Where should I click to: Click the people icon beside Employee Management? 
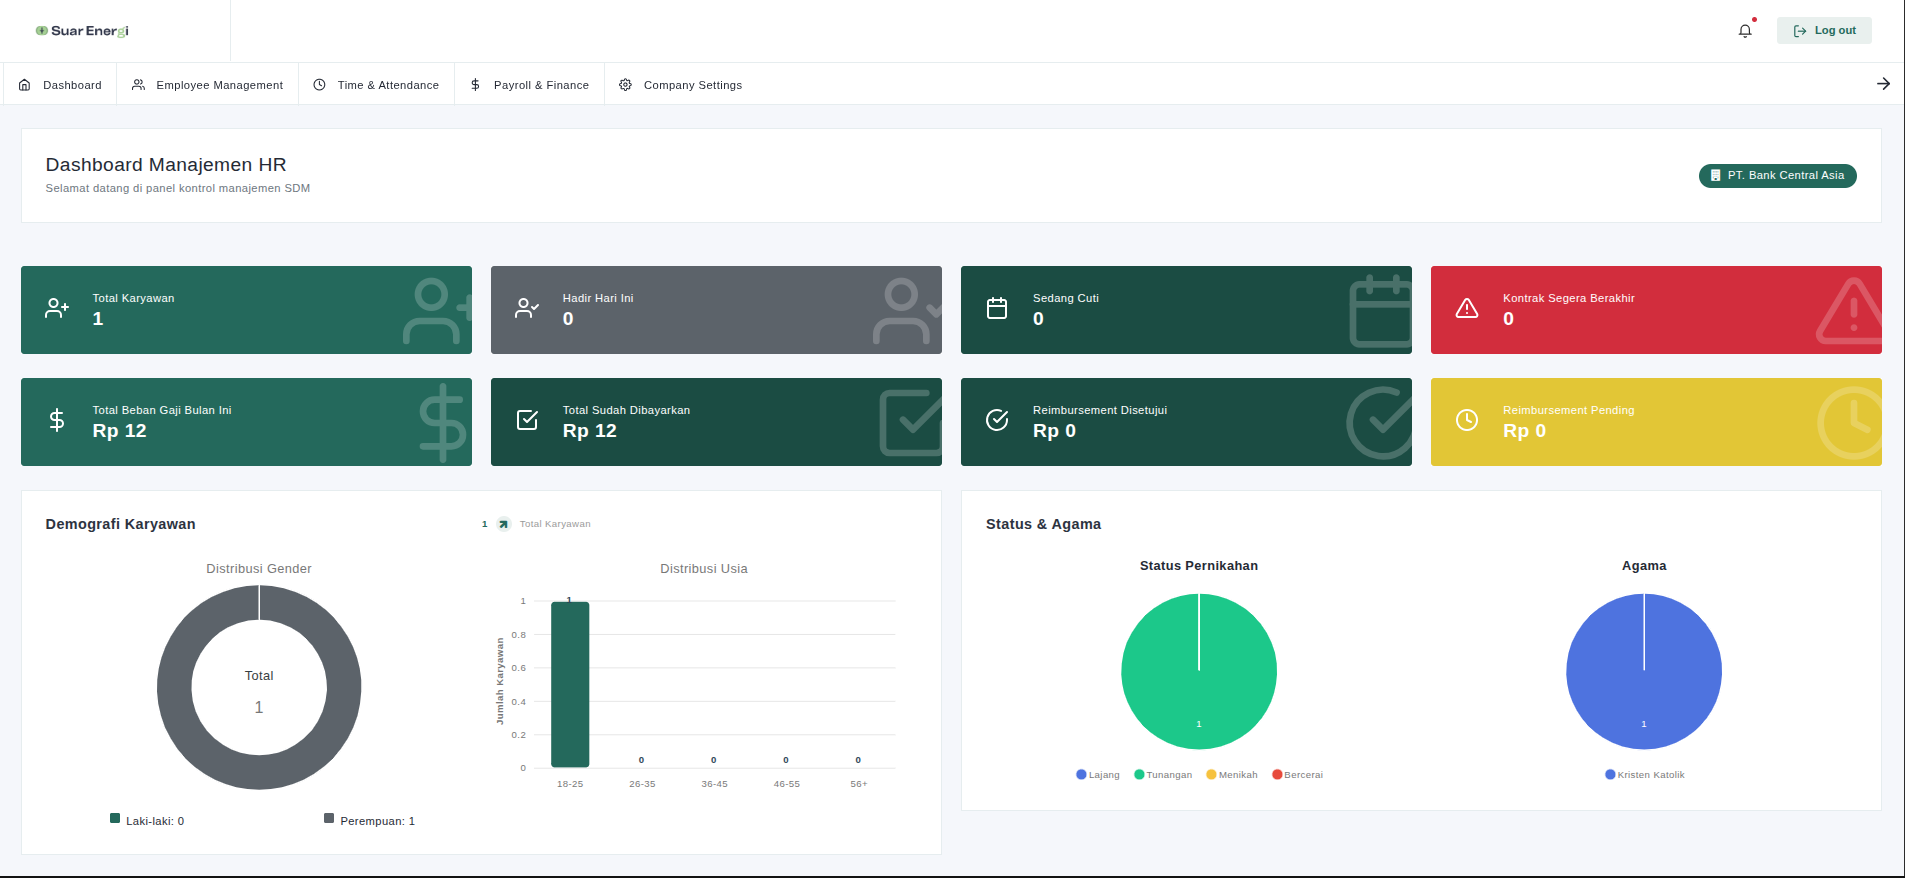(139, 85)
